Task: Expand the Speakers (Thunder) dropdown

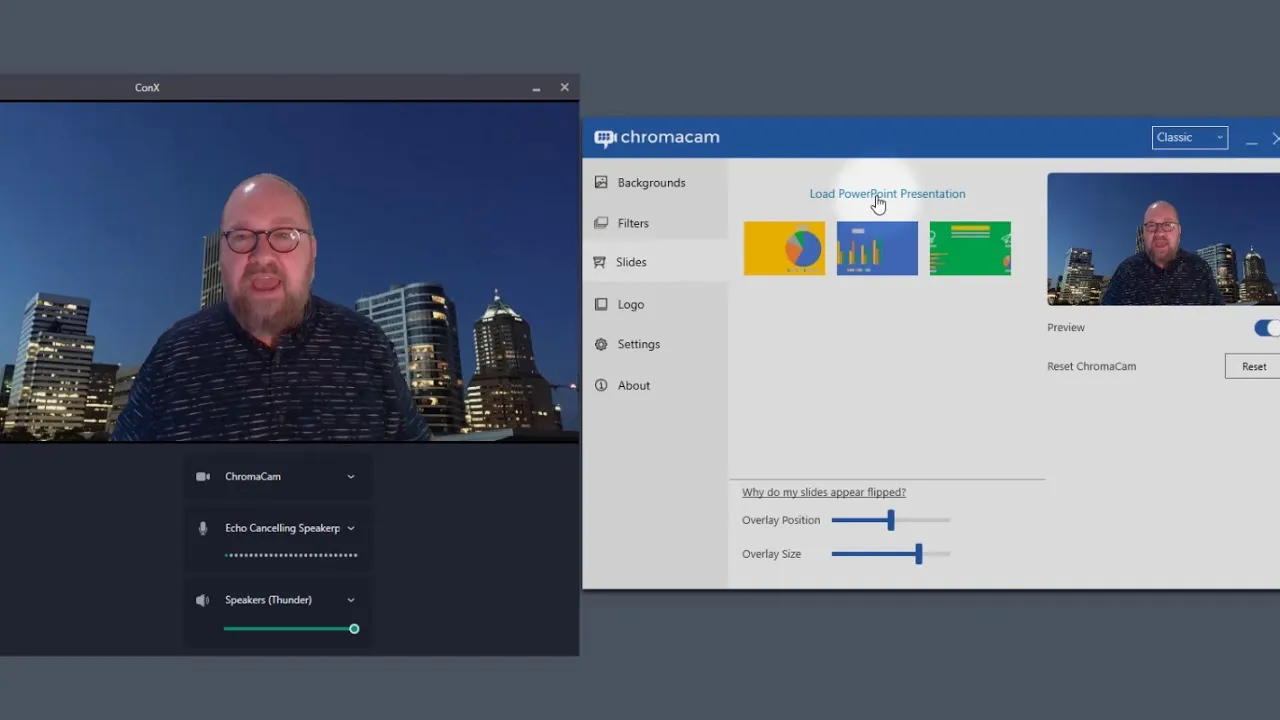Action: point(351,600)
